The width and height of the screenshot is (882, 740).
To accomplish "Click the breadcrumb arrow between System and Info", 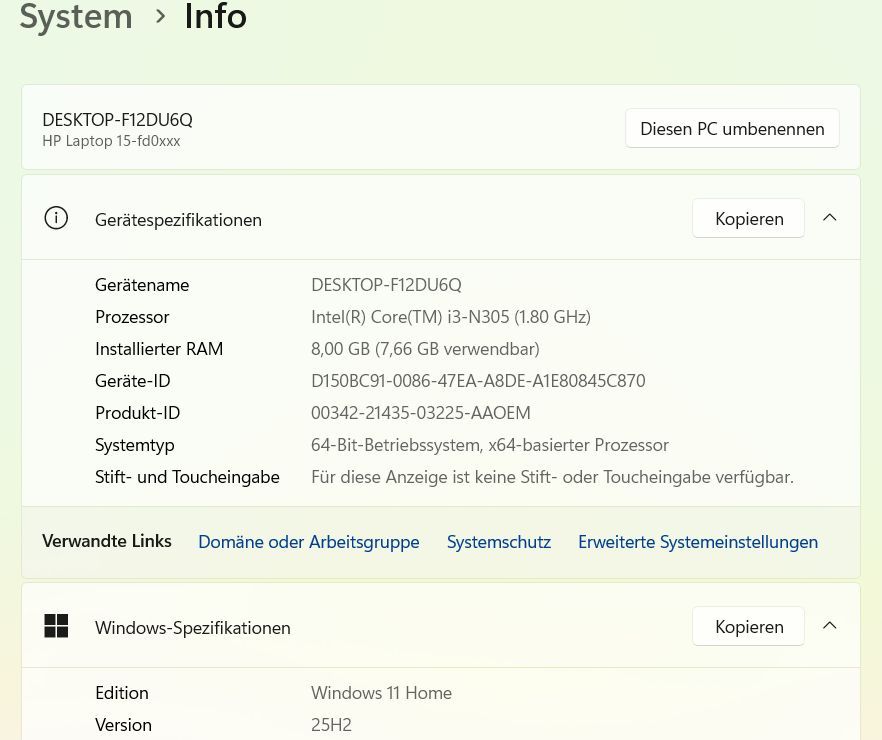I will pos(159,16).
